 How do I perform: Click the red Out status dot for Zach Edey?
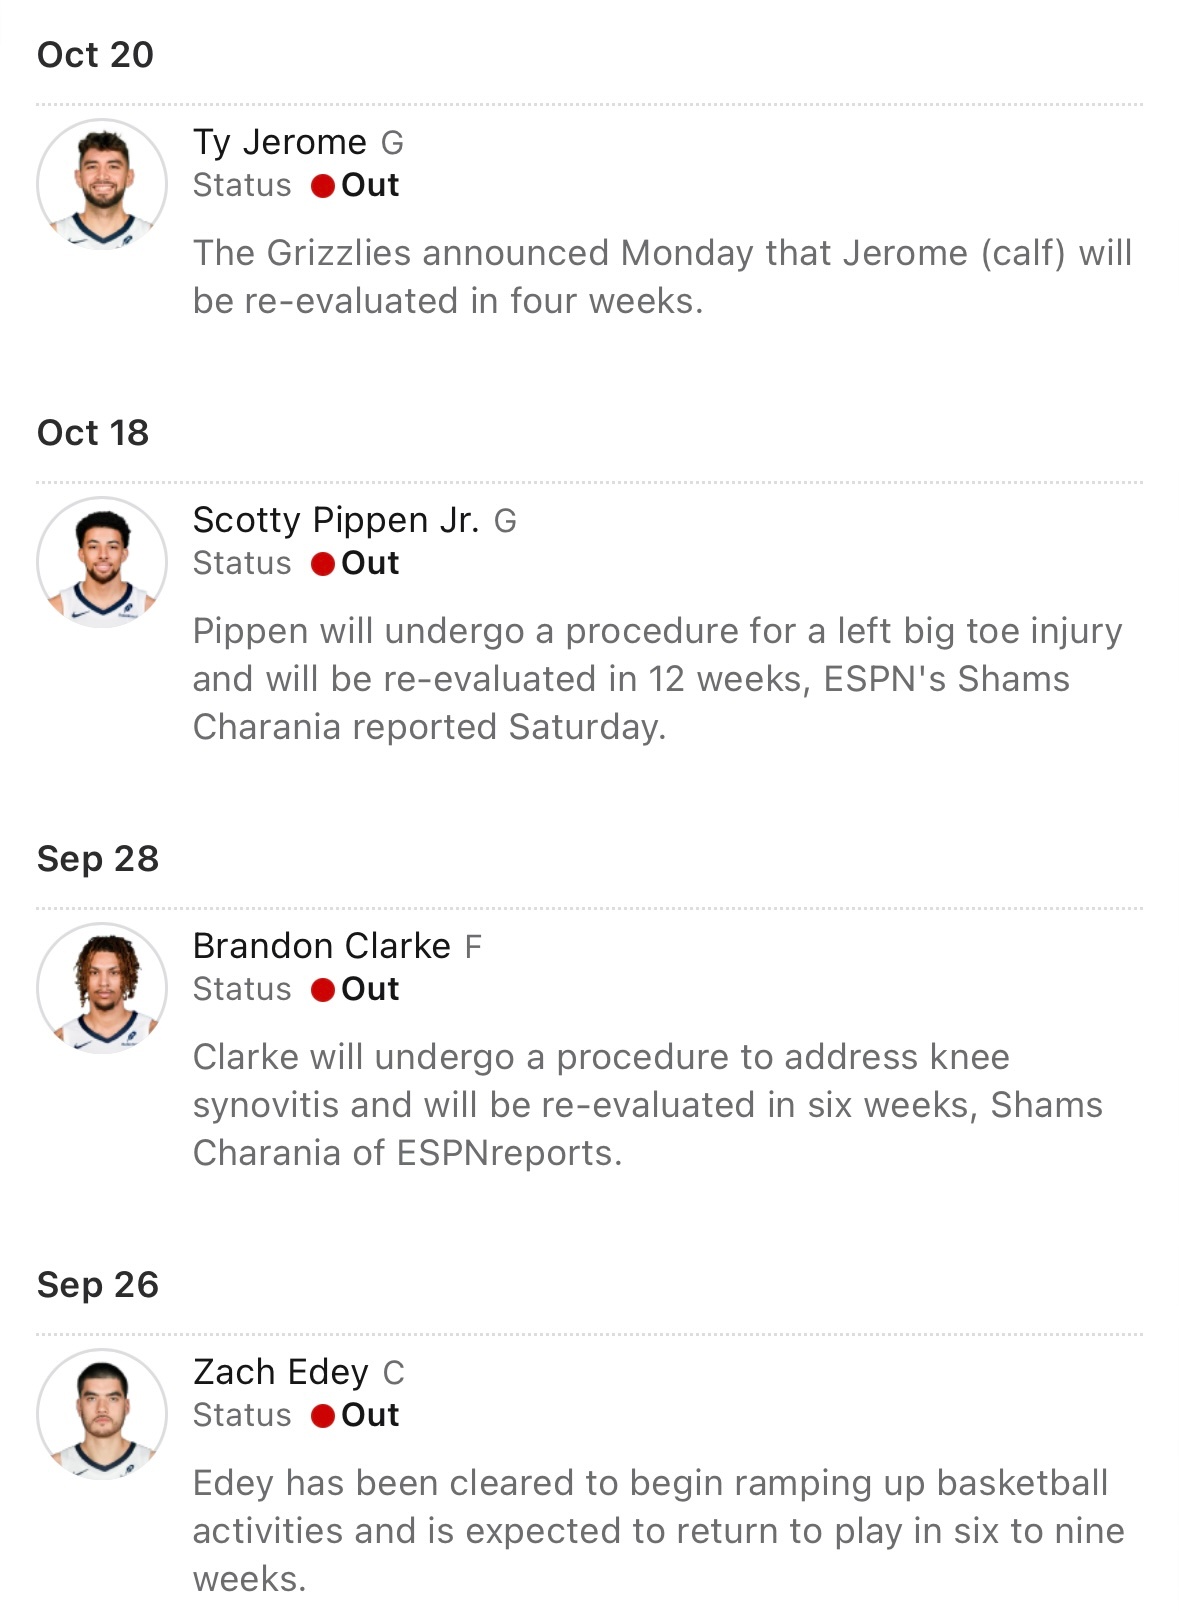click(x=322, y=1416)
